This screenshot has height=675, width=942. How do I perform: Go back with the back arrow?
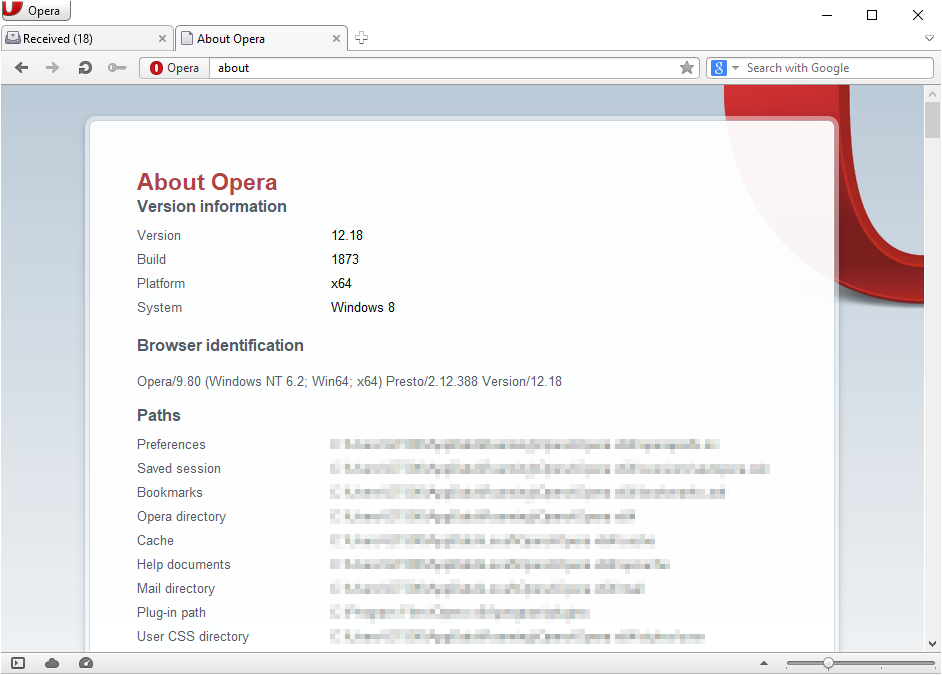(x=22, y=68)
